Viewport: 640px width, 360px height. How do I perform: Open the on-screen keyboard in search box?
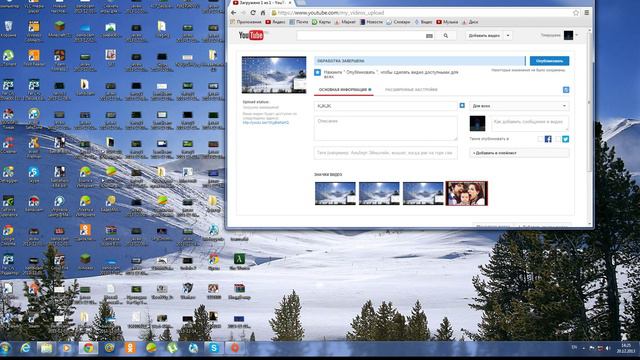[x=429, y=36]
